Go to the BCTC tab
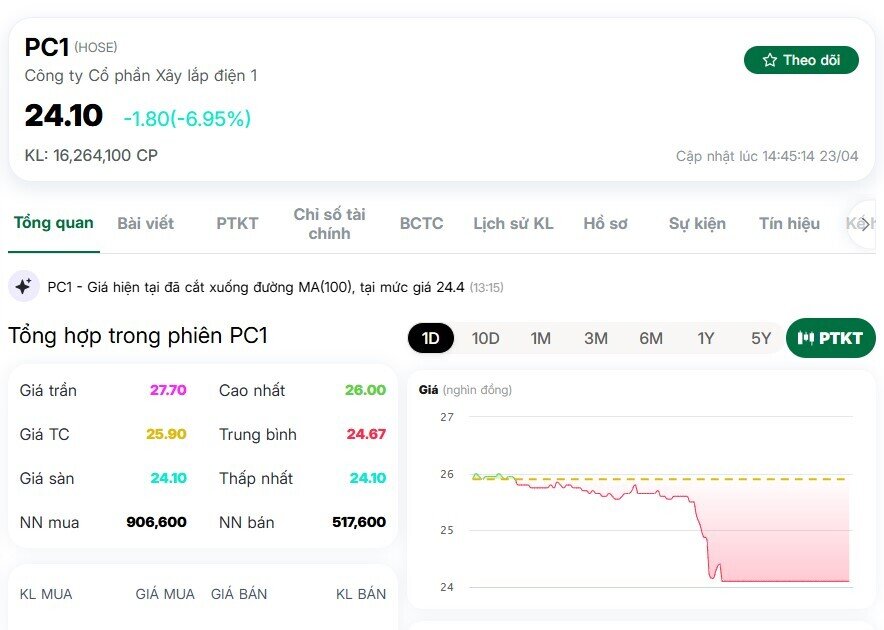 [x=421, y=223]
